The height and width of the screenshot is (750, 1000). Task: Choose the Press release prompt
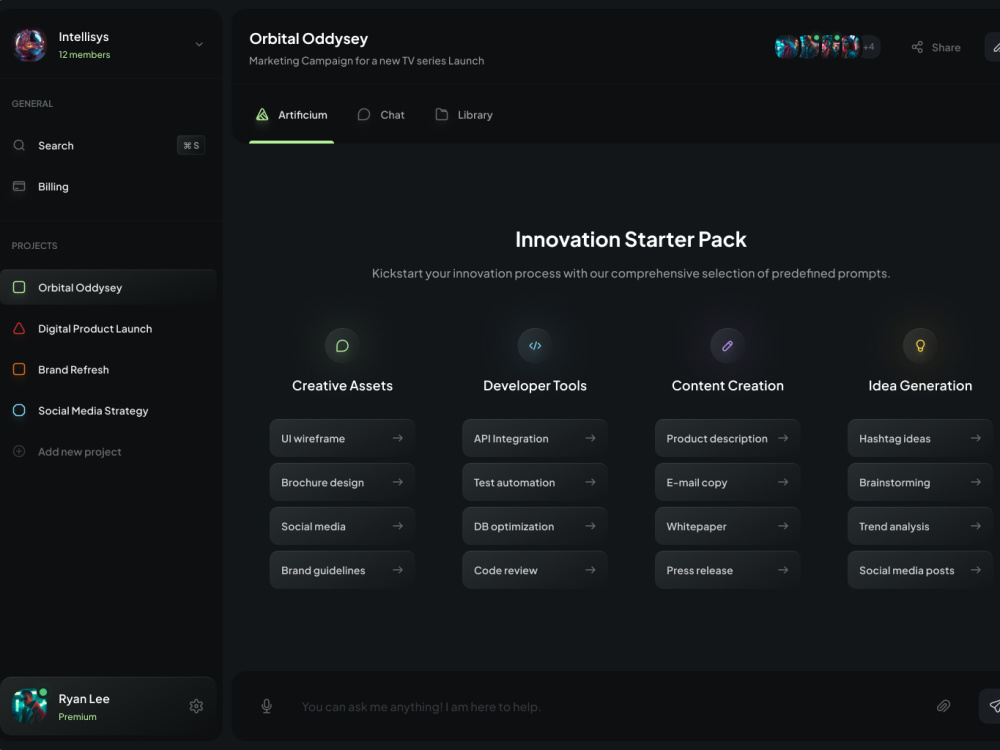tap(728, 570)
